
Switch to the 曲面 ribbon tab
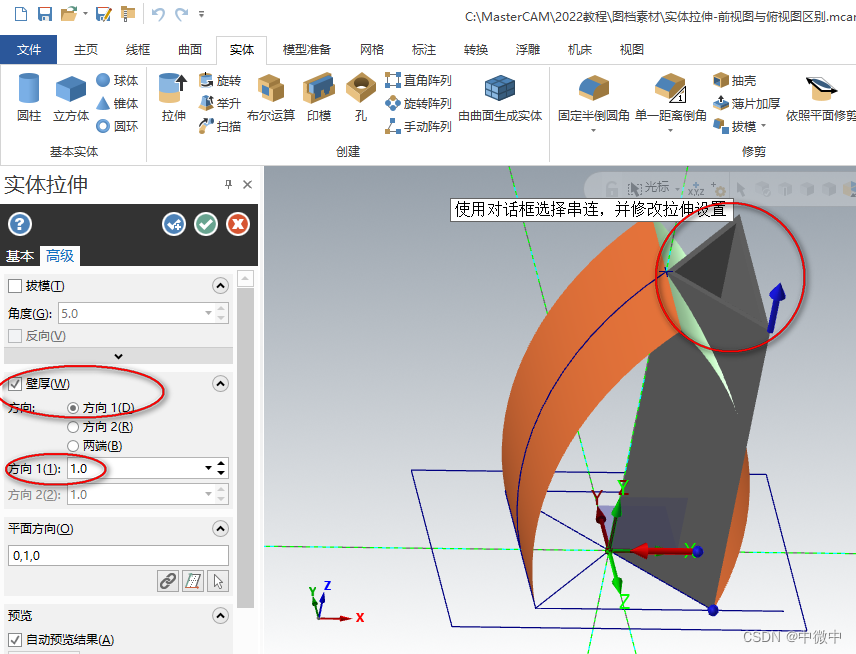(x=190, y=50)
